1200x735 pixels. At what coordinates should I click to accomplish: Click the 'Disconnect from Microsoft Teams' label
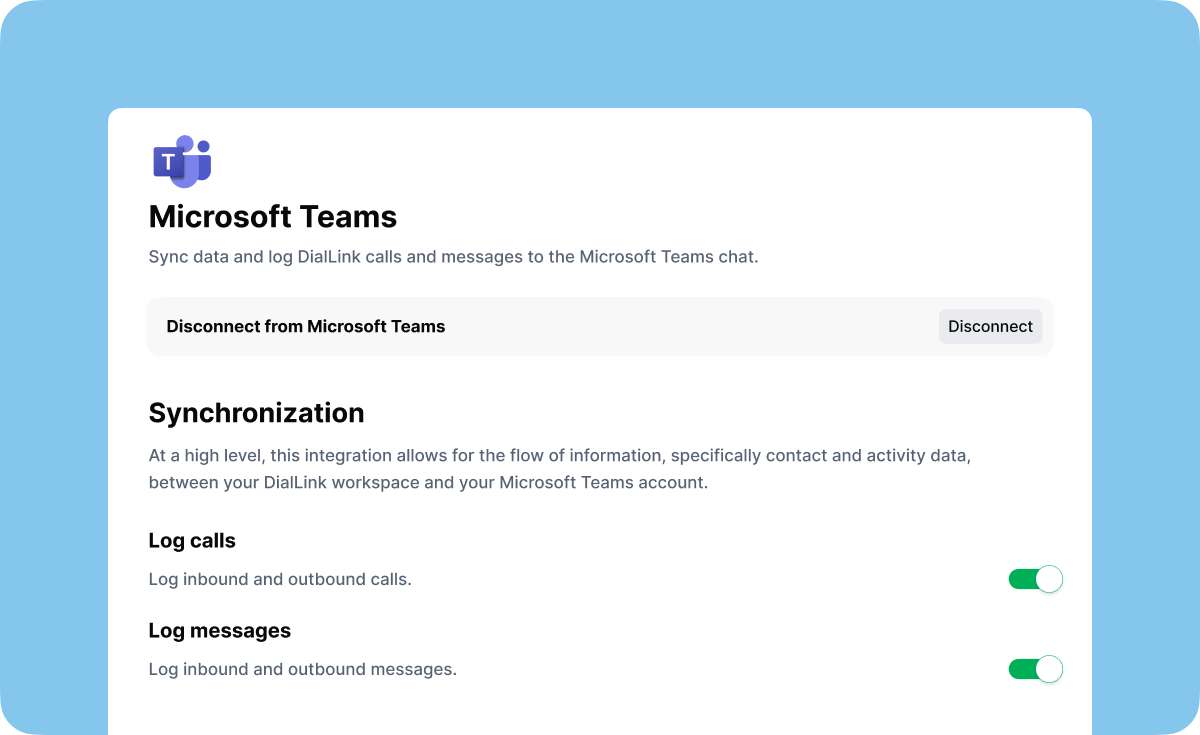point(305,326)
